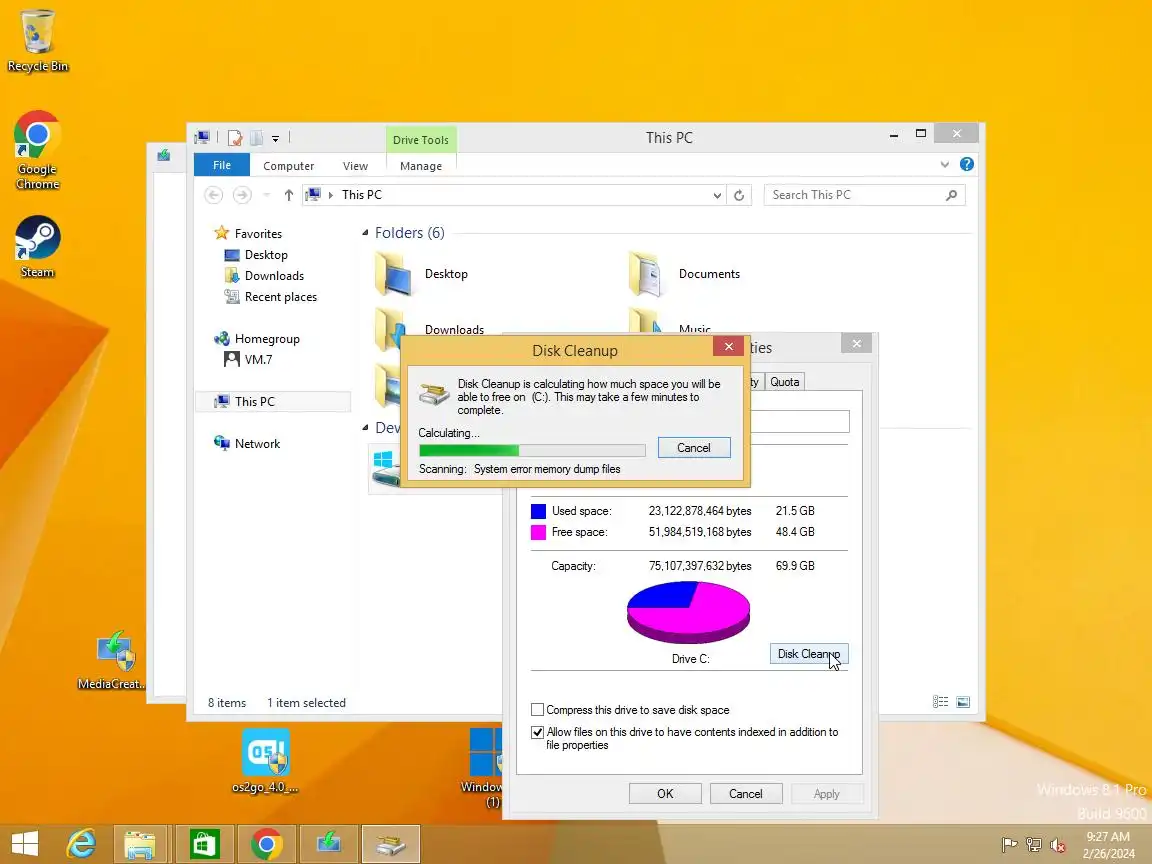Select Desktop under Favorites
1152x864 pixels.
[x=256, y=255]
